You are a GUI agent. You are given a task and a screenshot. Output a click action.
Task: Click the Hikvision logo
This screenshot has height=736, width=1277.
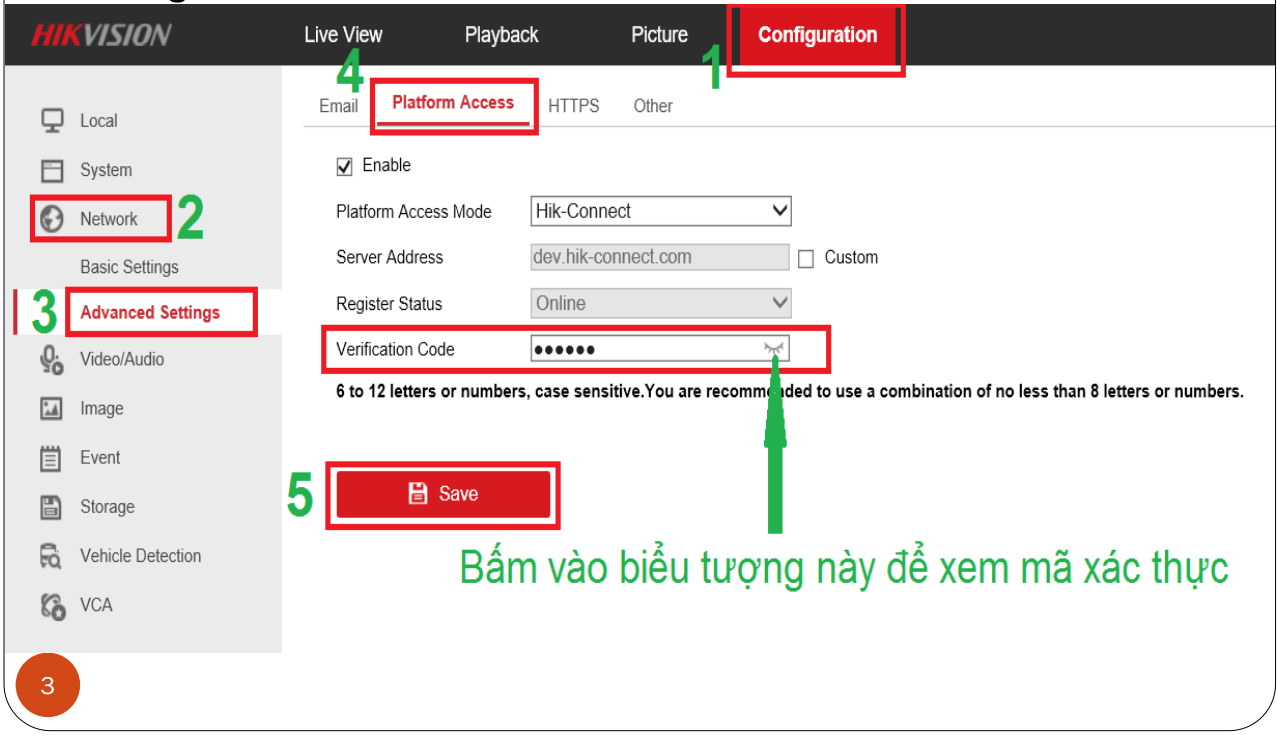(101, 35)
